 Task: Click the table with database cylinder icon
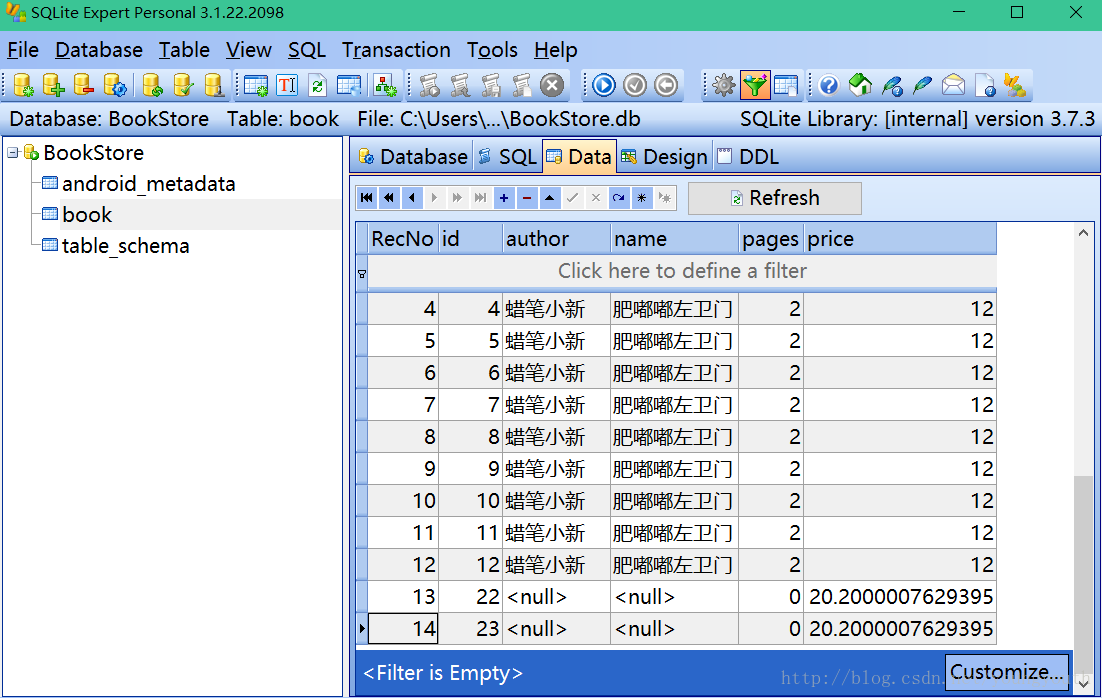[x=349, y=86]
